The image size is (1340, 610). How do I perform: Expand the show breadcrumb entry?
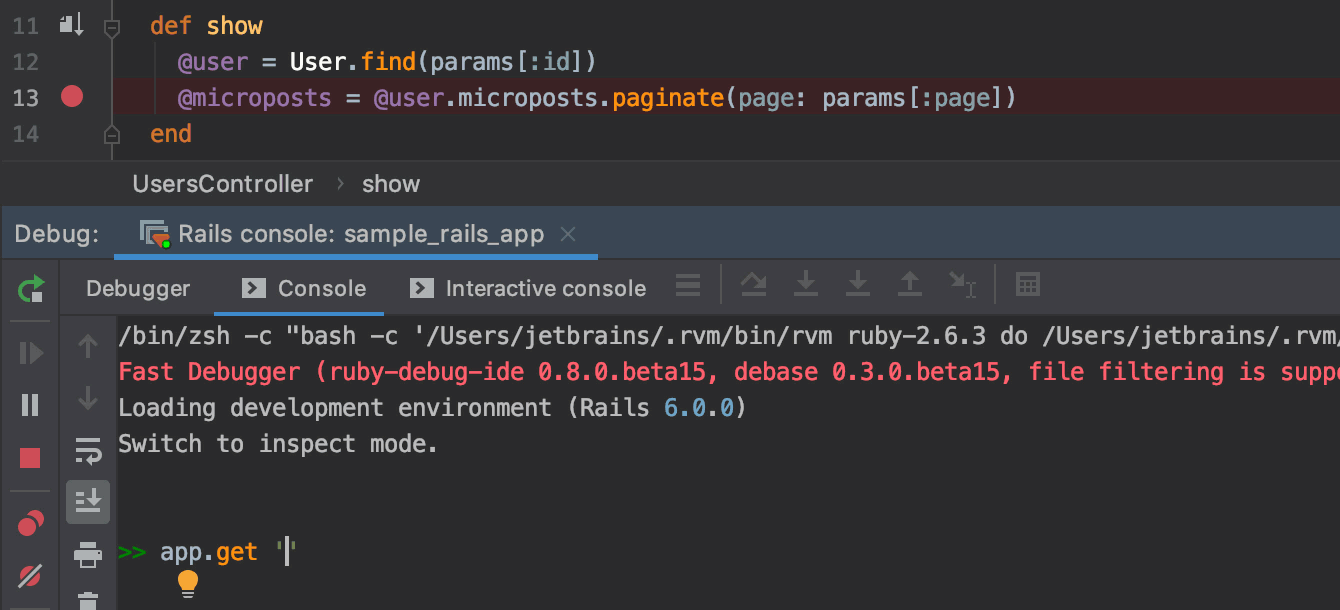391,184
